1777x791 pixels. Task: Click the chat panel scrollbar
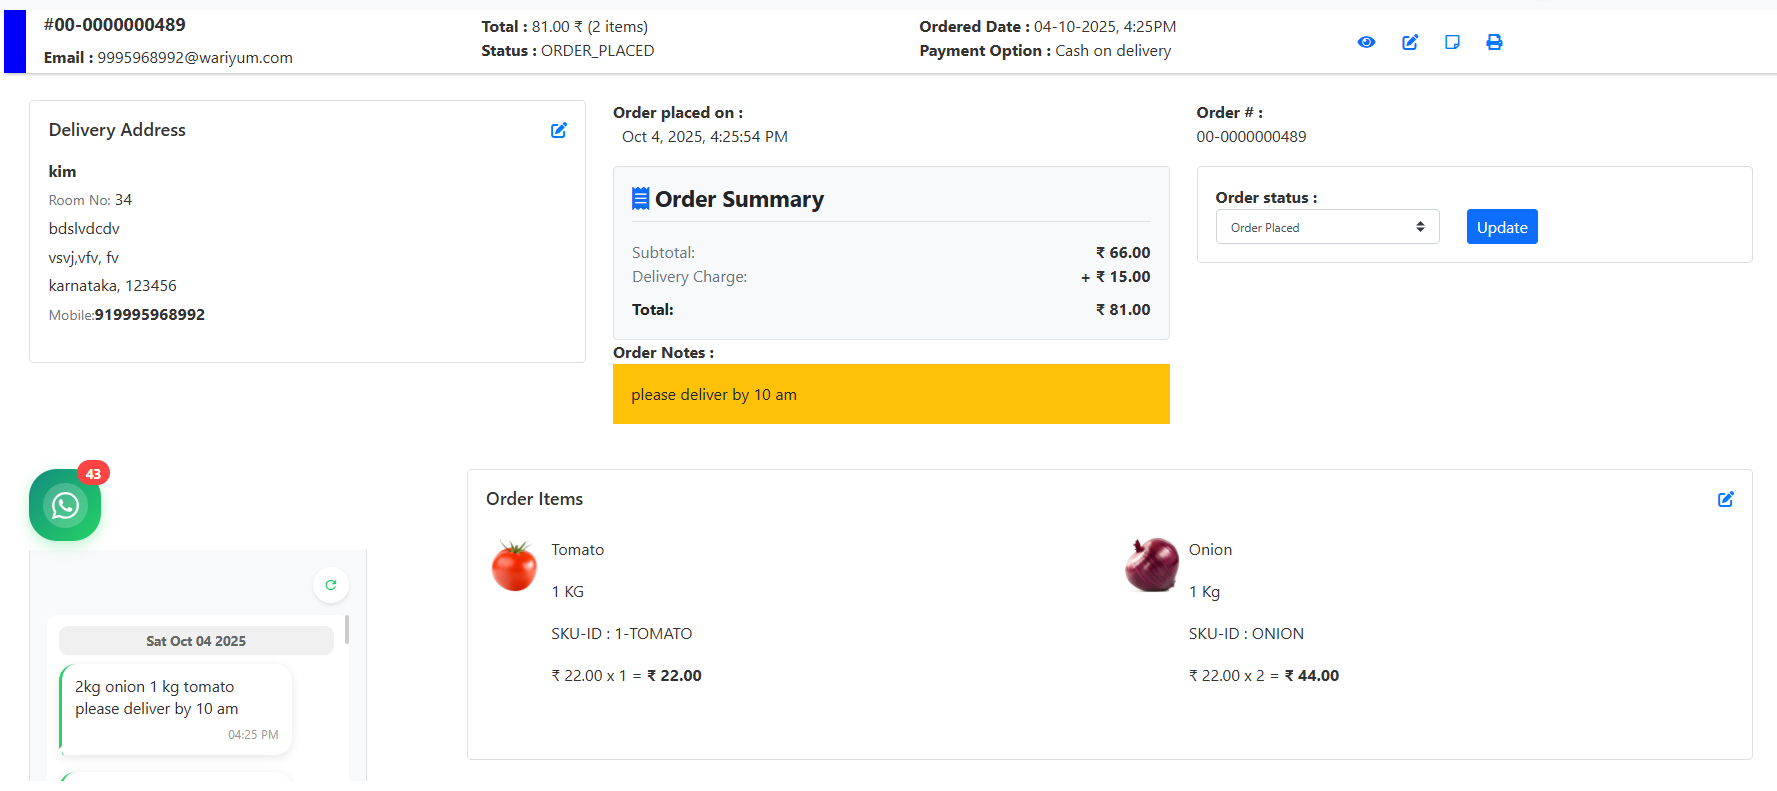(347, 630)
